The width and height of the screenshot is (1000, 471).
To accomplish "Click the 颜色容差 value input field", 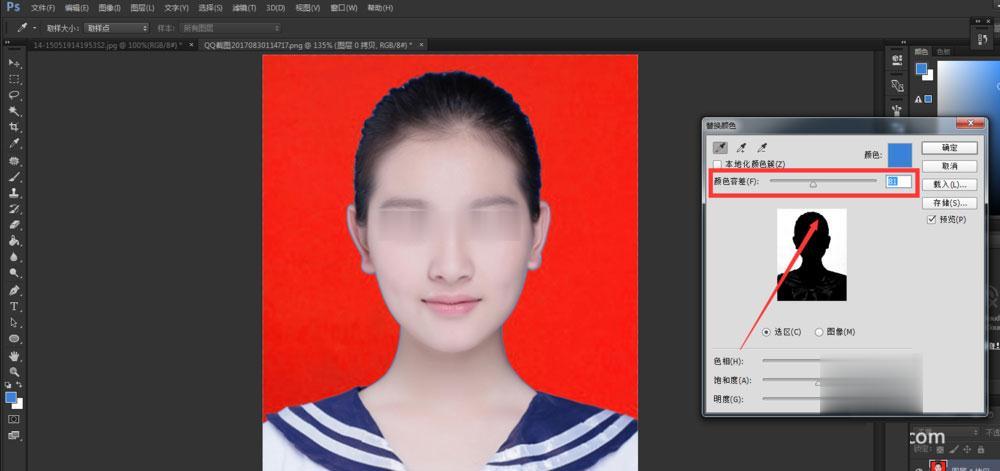I will pyautogui.click(x=899, y=182).
